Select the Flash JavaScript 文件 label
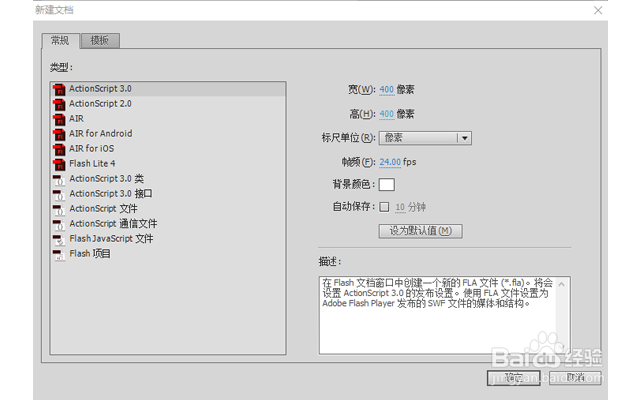The image size is (640, 400). [111, 238]
